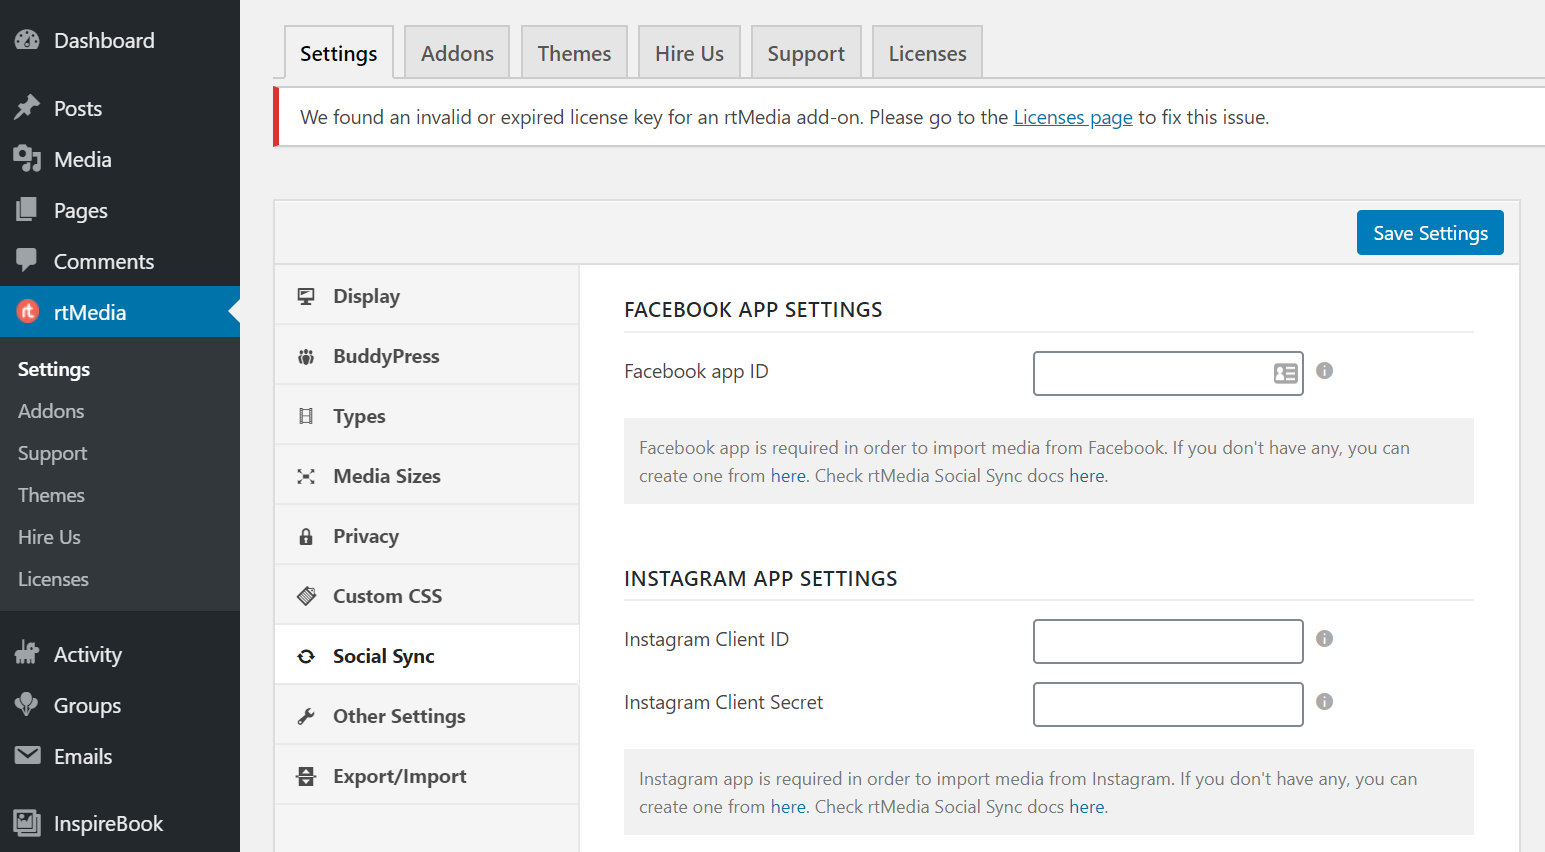
Task: Select the Settings tab
Action: click(338, 53)
